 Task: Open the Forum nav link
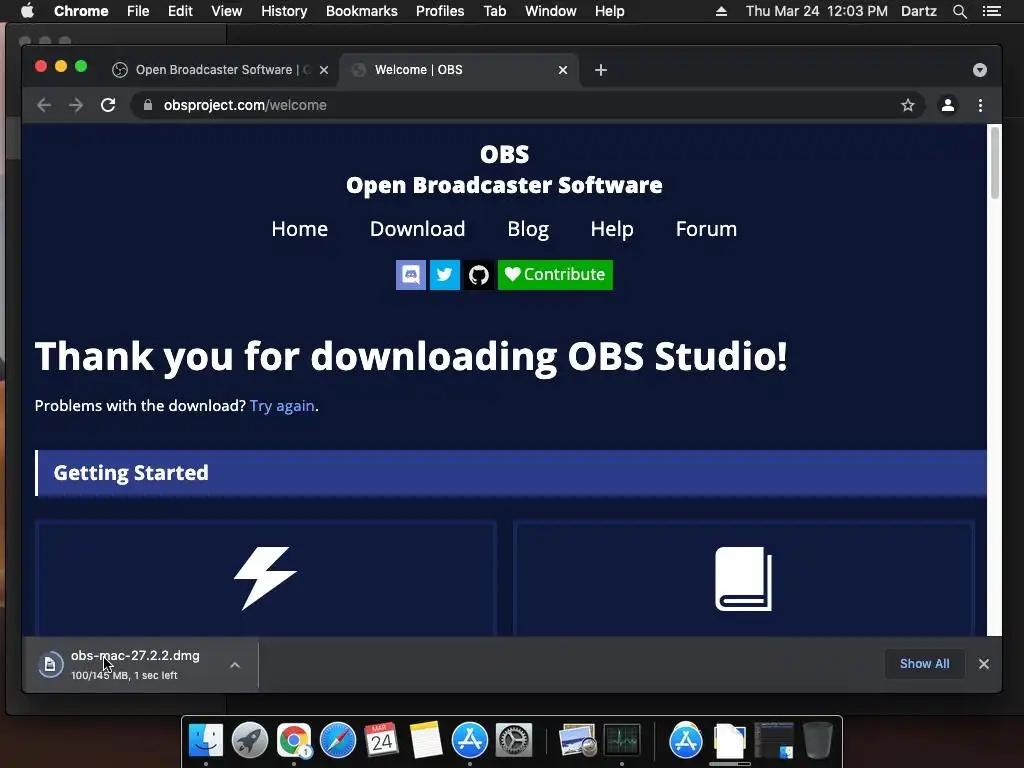coord(707,229)
